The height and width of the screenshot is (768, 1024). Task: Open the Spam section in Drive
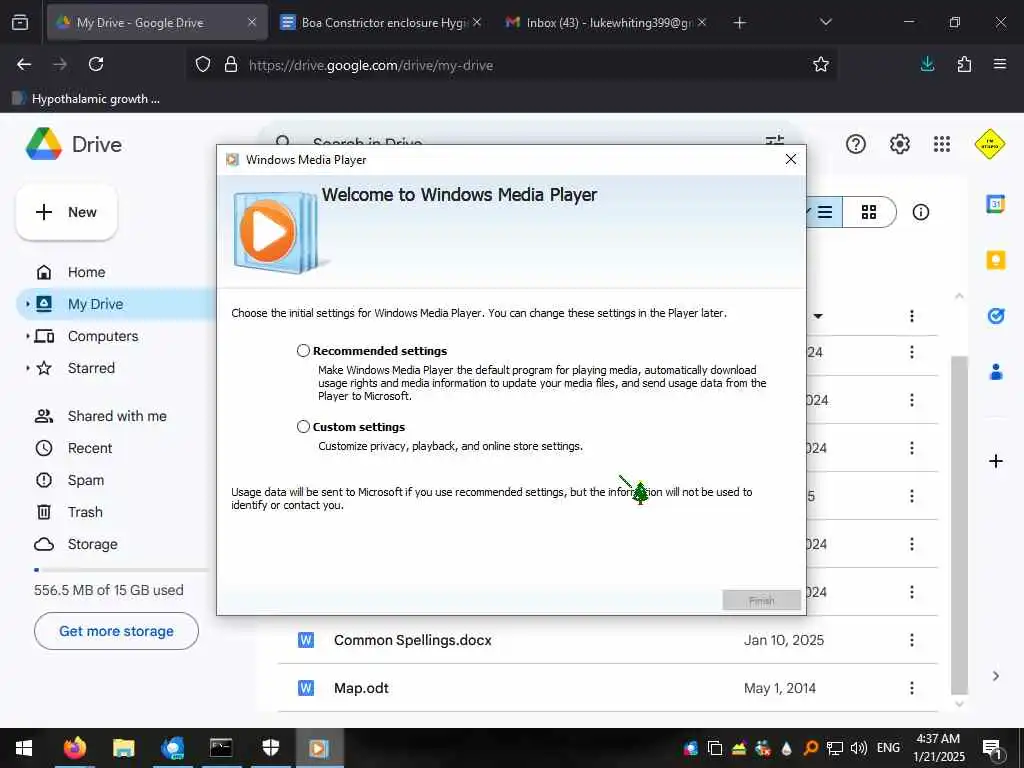[86, 480]
